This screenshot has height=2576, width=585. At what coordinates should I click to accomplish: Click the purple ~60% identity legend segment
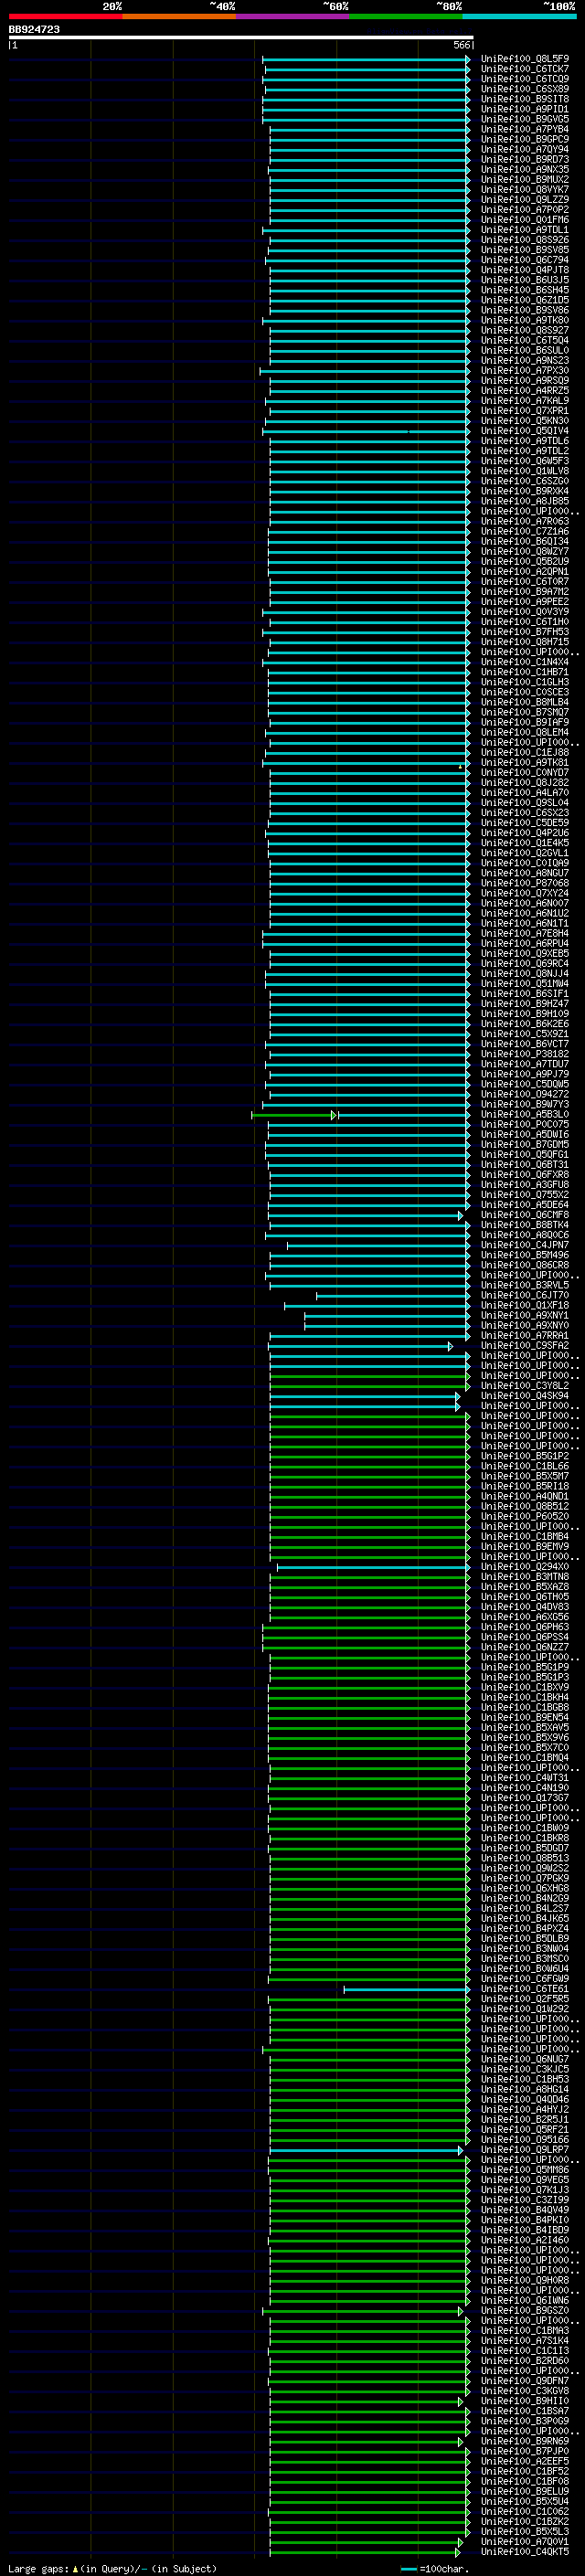[x=292, y=16]
